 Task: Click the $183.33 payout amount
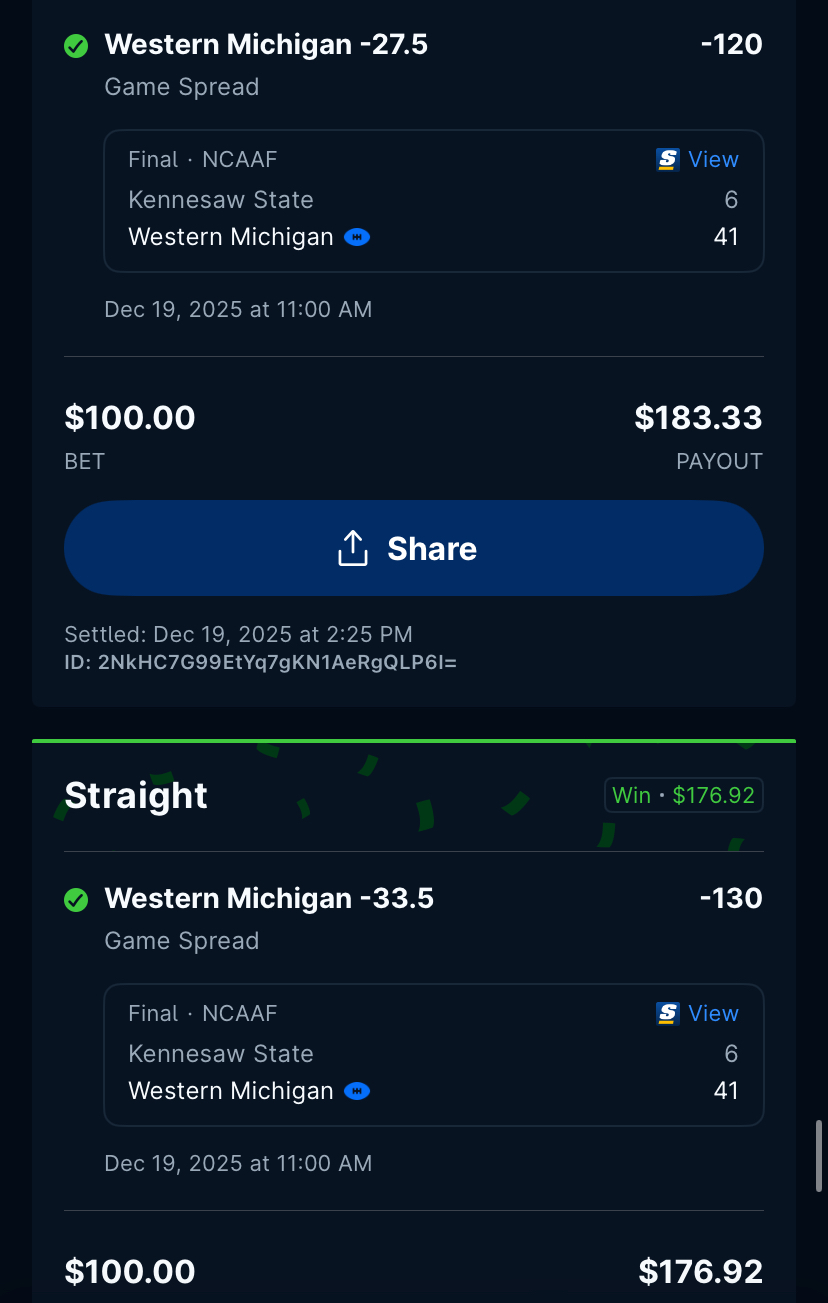(698, 418)
